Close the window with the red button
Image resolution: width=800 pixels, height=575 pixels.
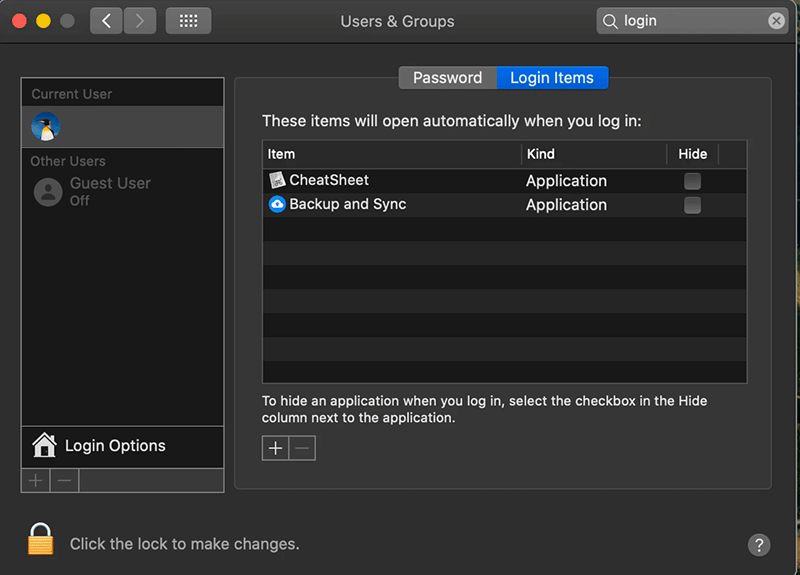[x=19, y=21]
